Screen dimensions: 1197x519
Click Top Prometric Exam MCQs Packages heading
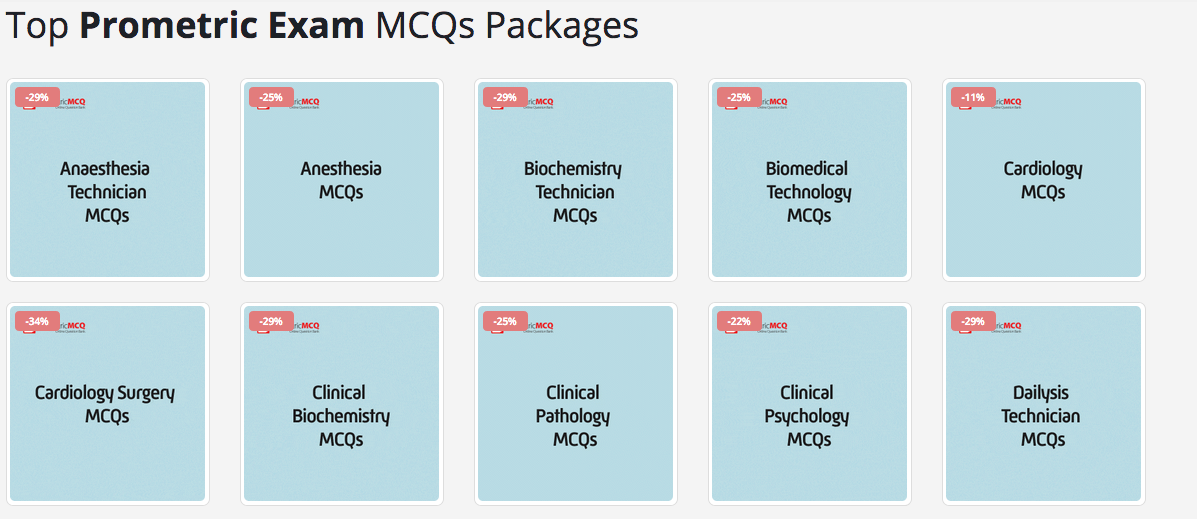322,26
